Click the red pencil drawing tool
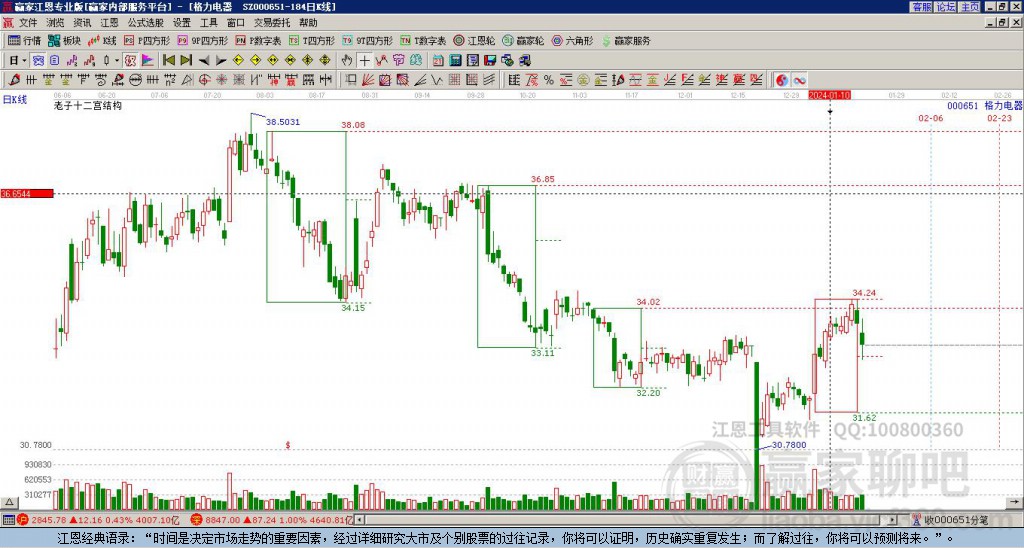The image size is (1024, 548). click(14, 80)
